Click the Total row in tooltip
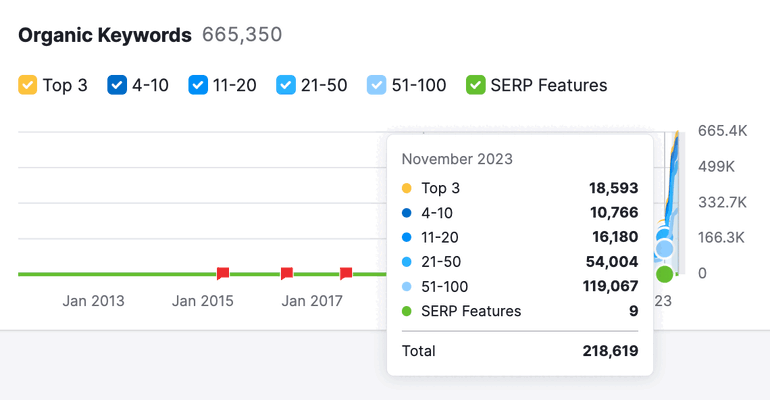This screenshot has height=400, width=770. point(520,351)
